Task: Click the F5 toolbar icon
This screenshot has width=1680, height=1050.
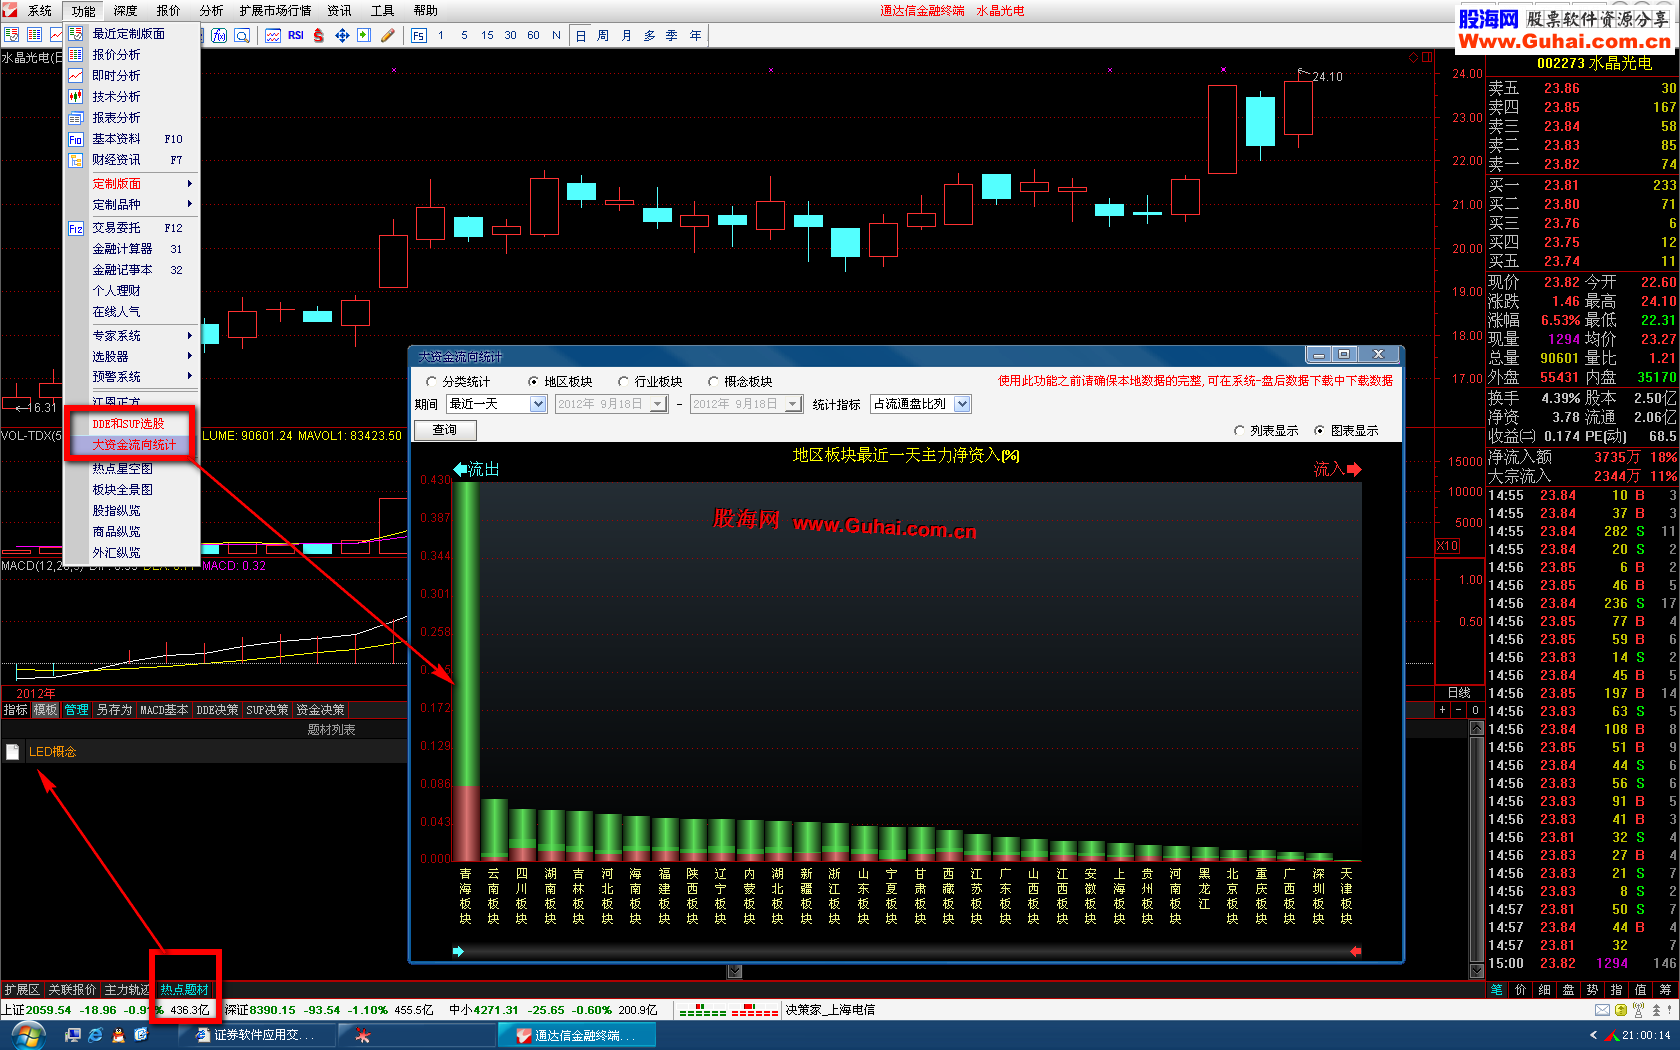Action: [x=418, y=35]
